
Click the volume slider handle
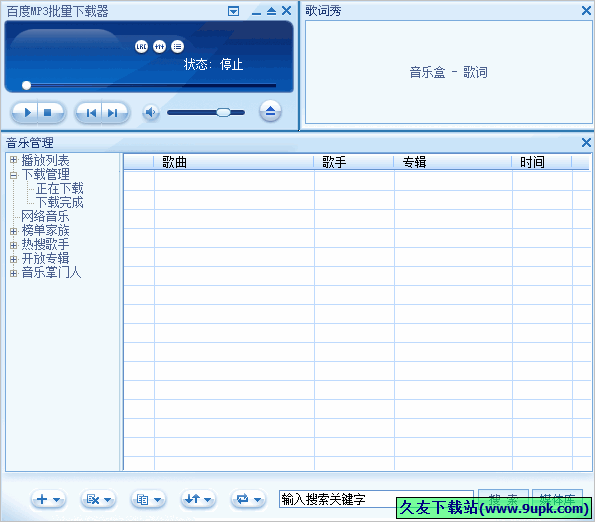pos(224,112)
